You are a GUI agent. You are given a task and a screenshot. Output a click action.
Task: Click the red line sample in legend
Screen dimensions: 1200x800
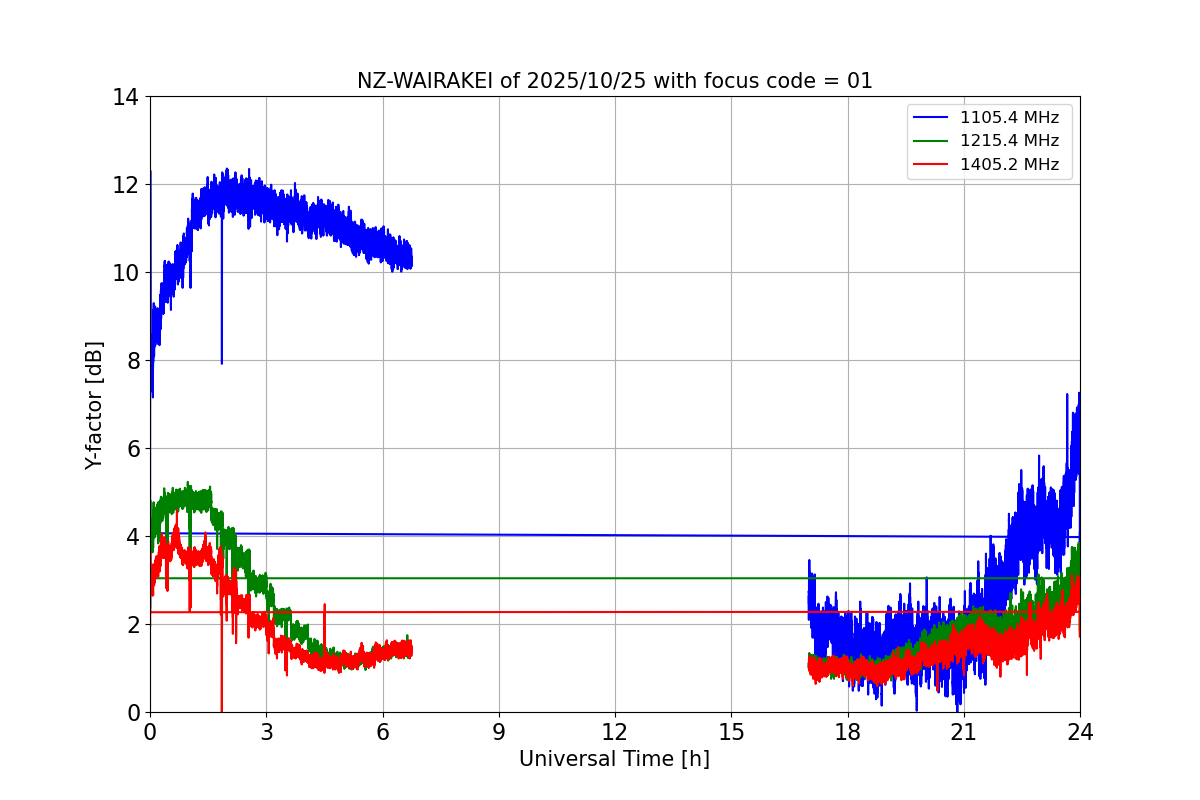[932, 165]
